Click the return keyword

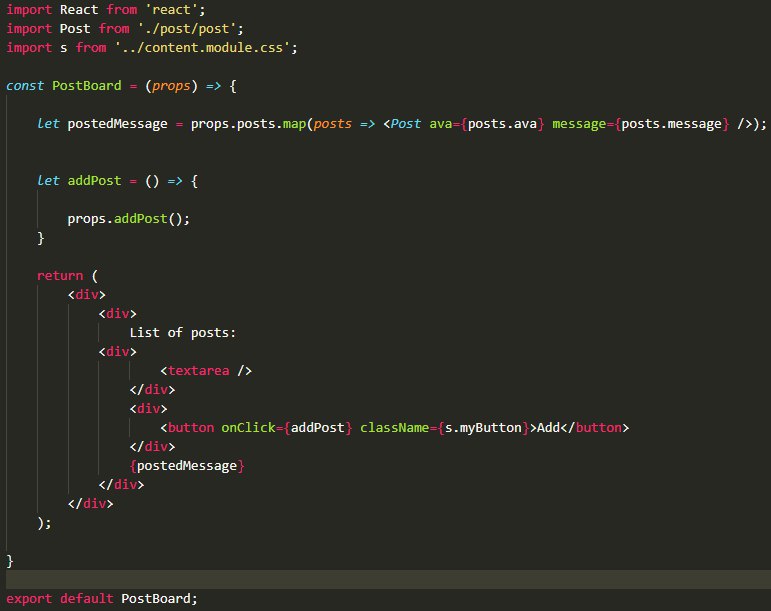[60, 276]
